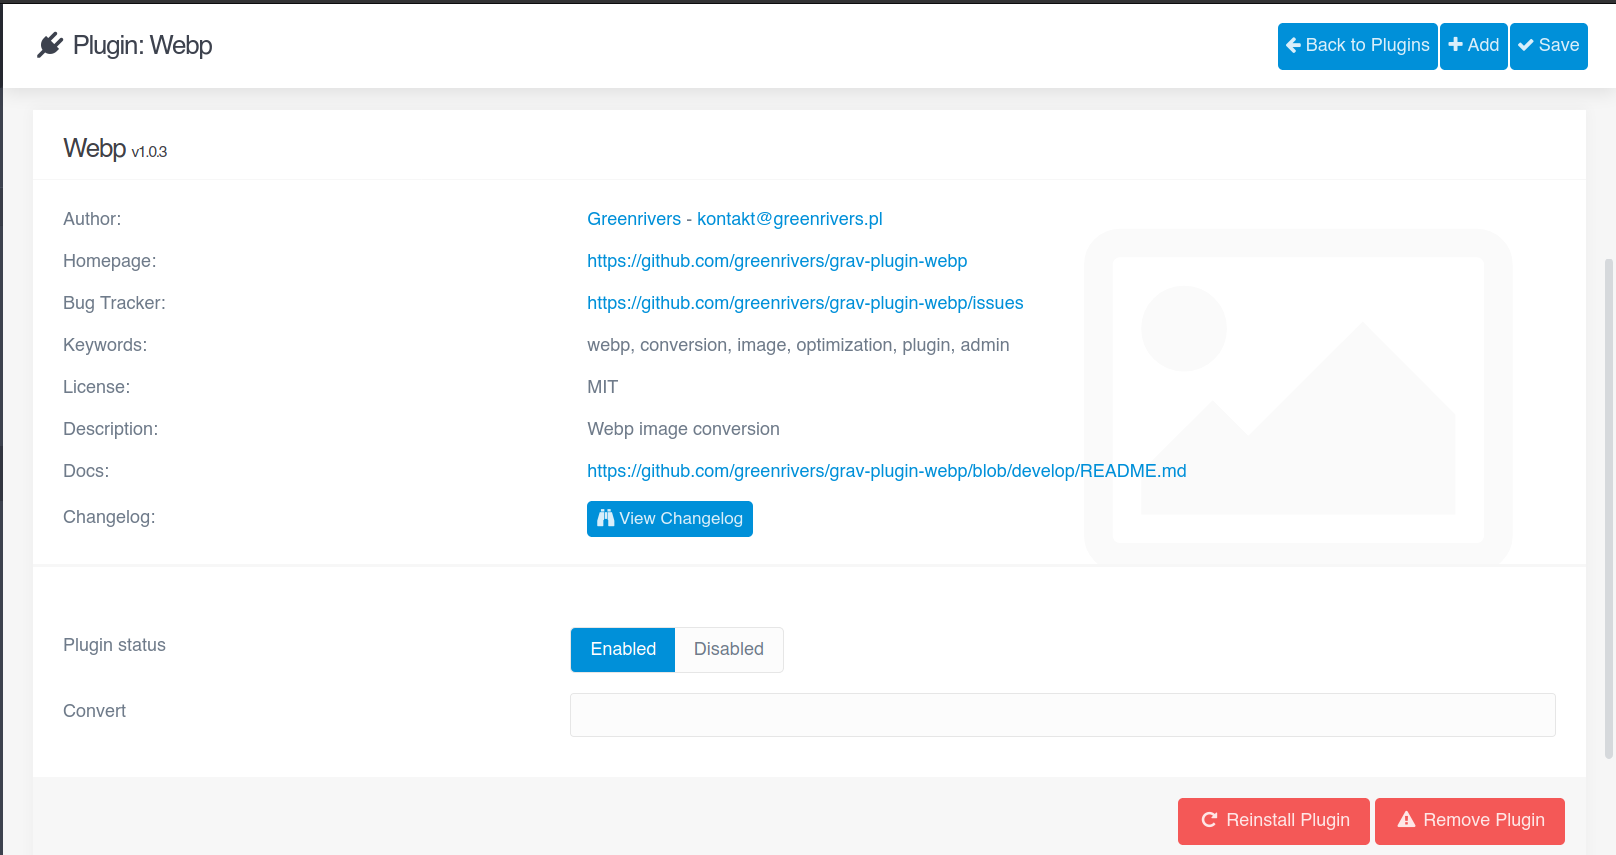Set plugin status to Enabled
Screen dimensions: 1616x855
(623, 650)
